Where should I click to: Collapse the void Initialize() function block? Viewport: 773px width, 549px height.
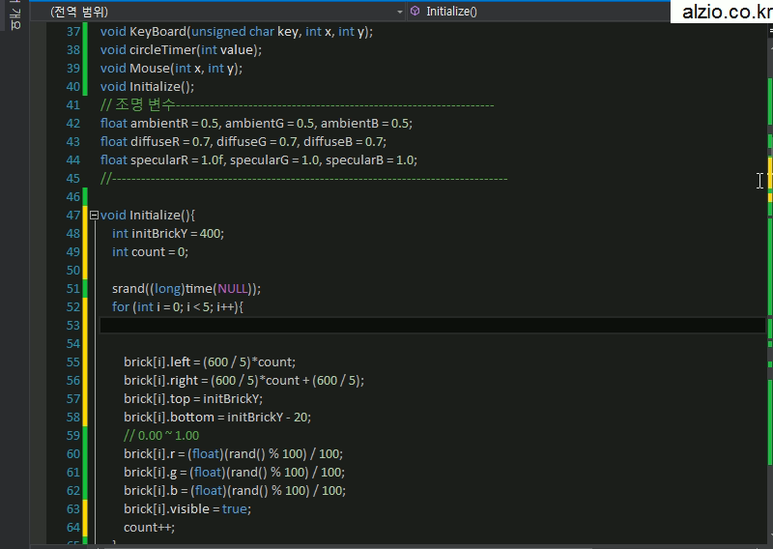pos(94,215)
